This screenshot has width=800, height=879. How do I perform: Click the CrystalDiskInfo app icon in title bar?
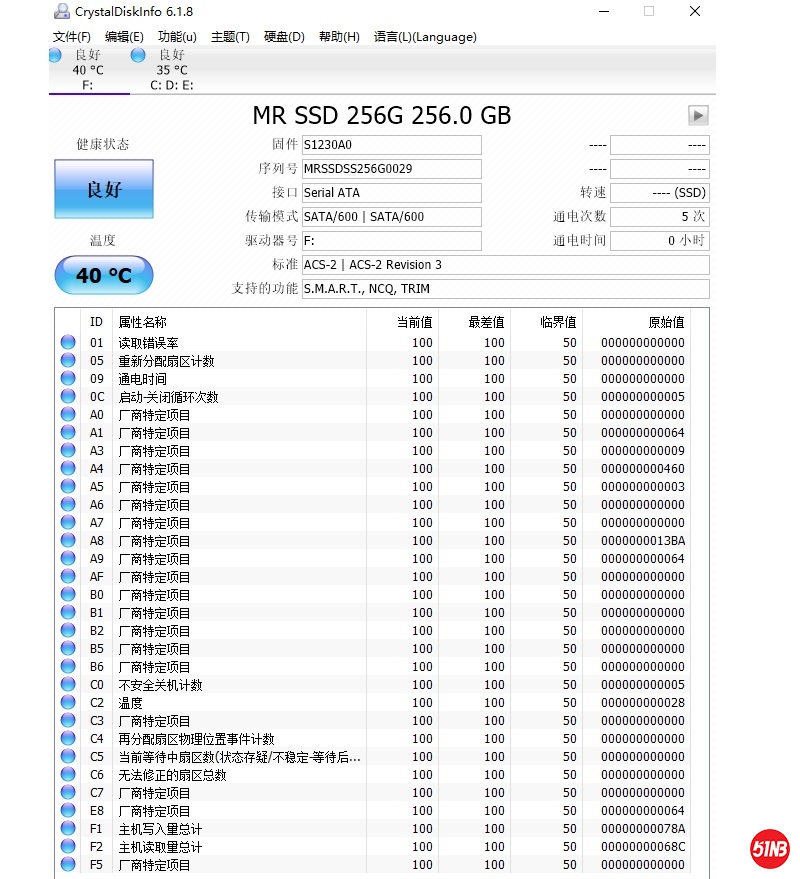pyautogui.click(x=60, y=11)
